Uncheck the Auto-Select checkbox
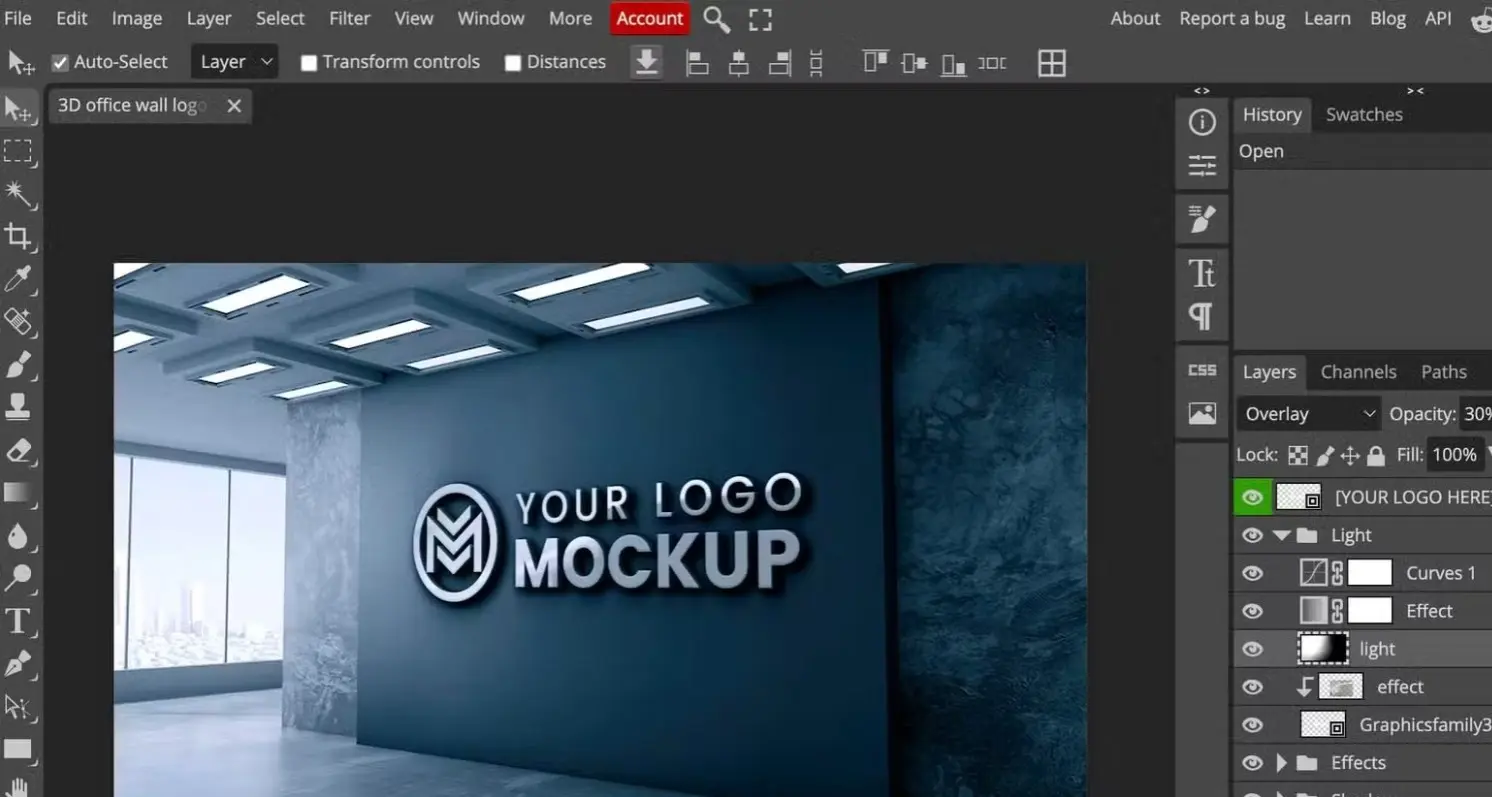 click(x=60, y=62)
